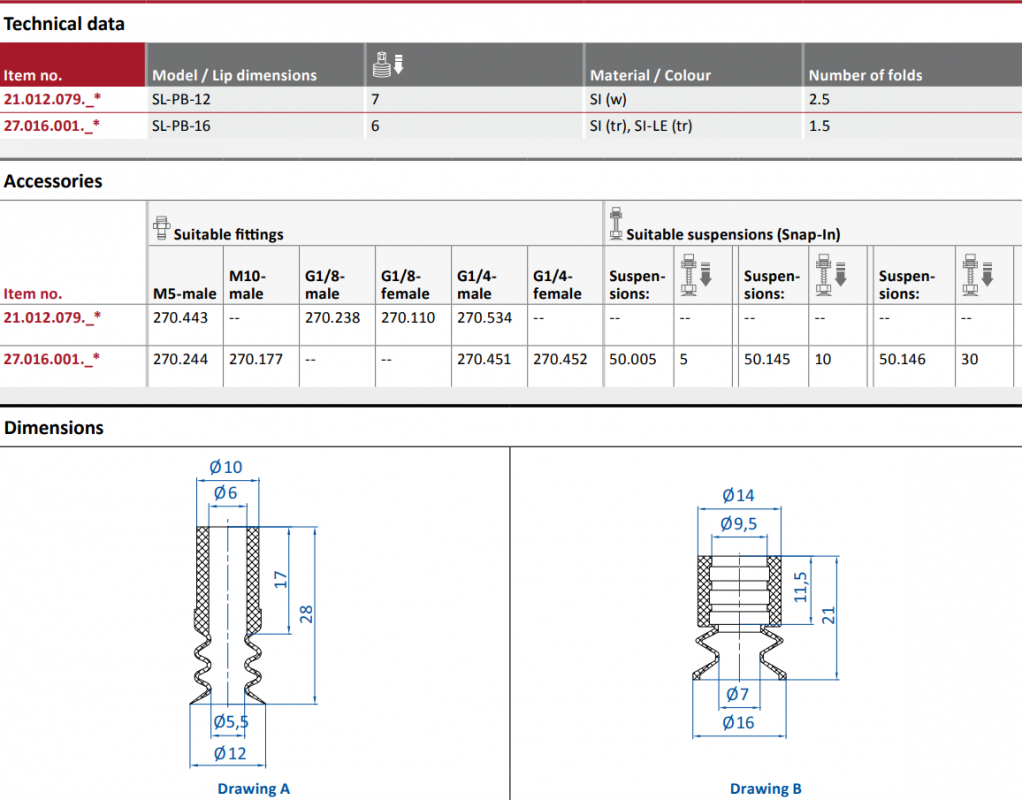This screenshot has height=800, width=1022.
Task: Click the Ø16 dimension in Drawing B
Action: pyautogui.click(x=738, y=722)
